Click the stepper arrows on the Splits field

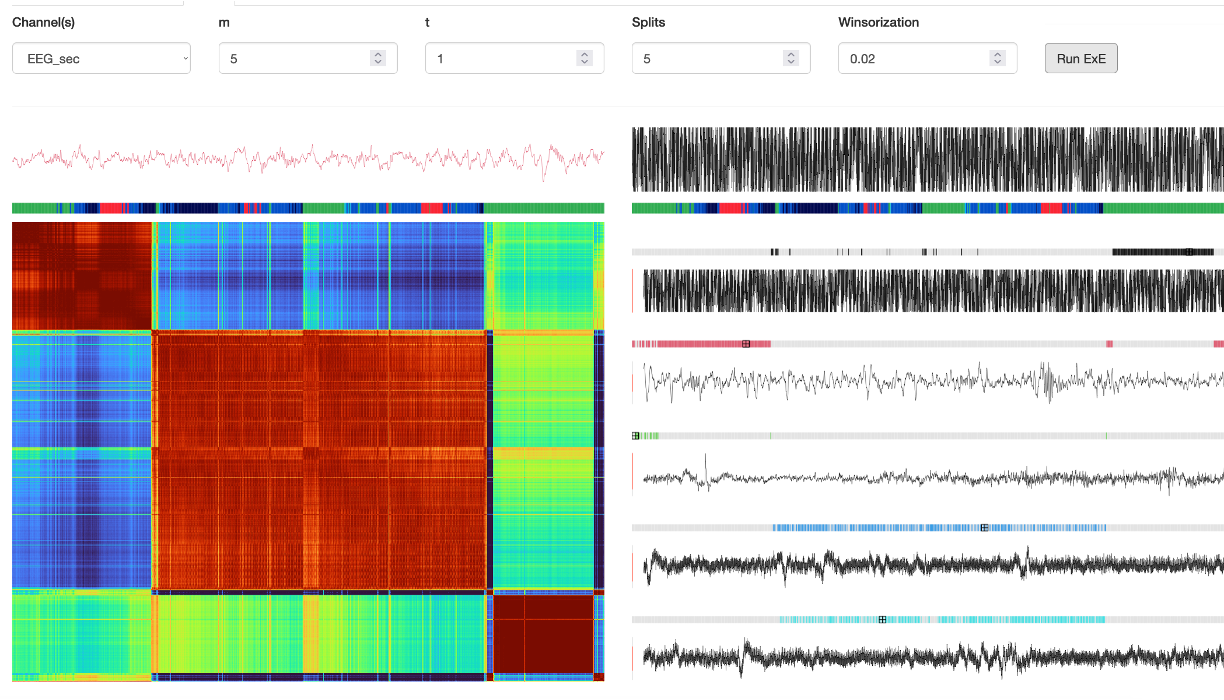pyautogui.click(x=791, y=59)
